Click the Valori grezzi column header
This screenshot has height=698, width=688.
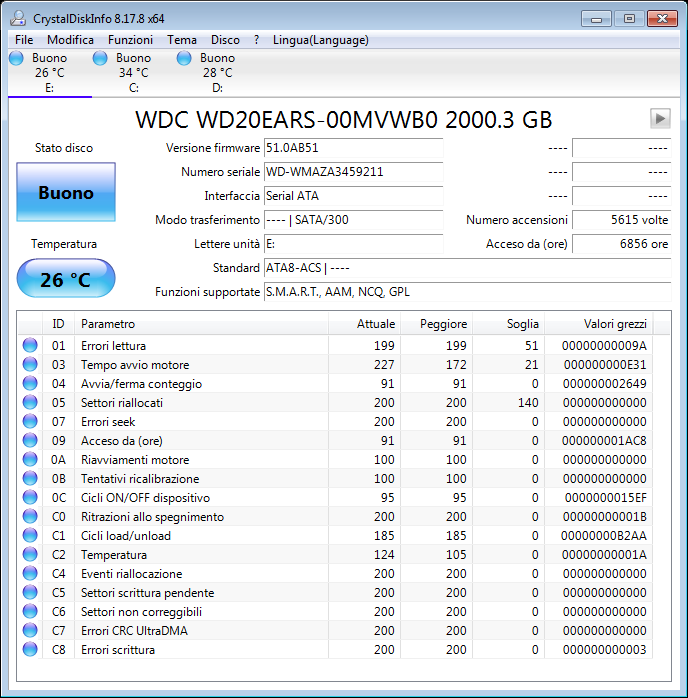[x=599, y=324]
